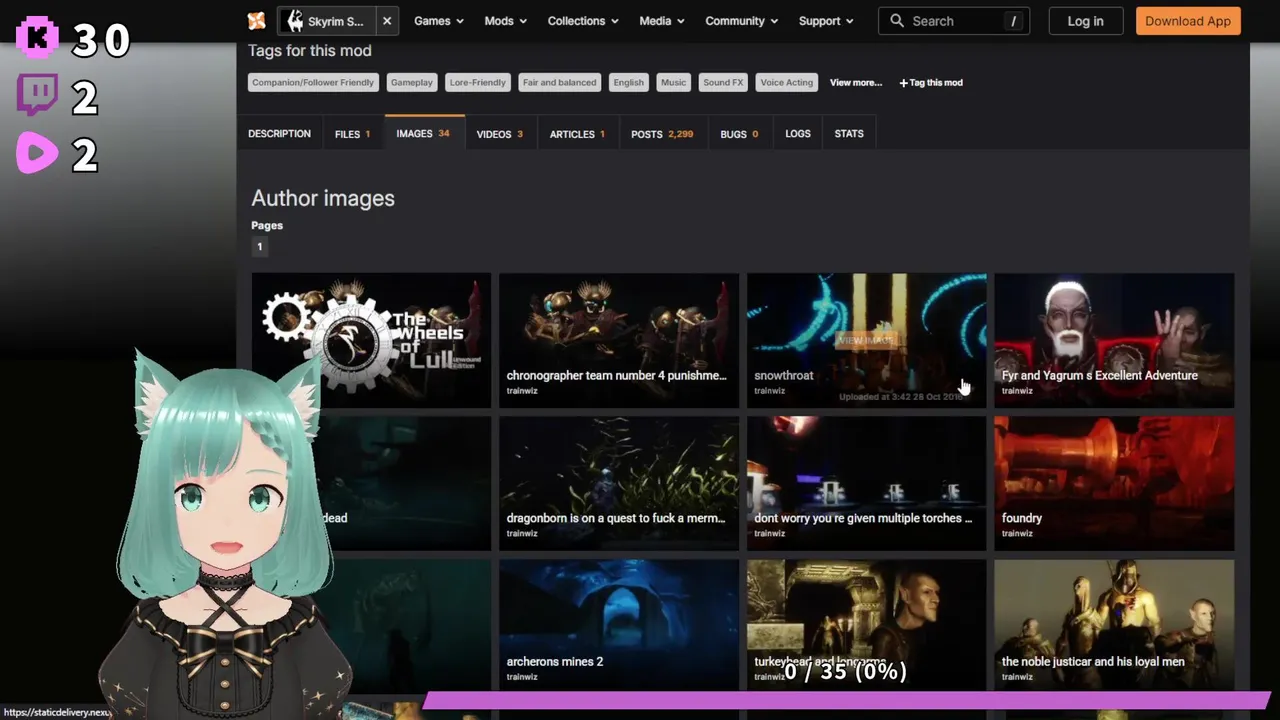Expand the Mods menu
The image size is (1280, 720).
[x=505, y=21]
